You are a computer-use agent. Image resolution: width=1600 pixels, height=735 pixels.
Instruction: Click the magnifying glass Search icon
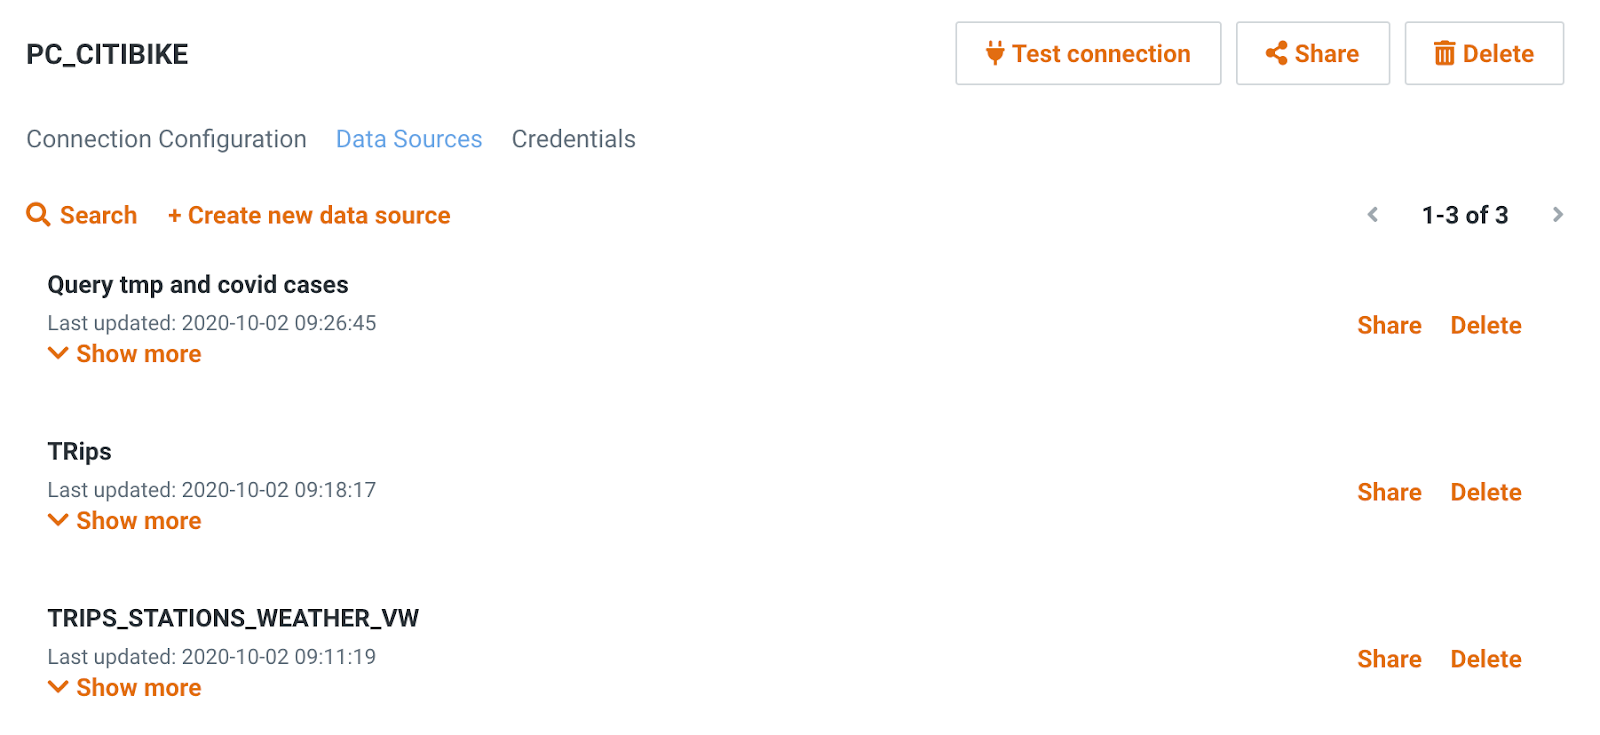(x=38, y=215)
